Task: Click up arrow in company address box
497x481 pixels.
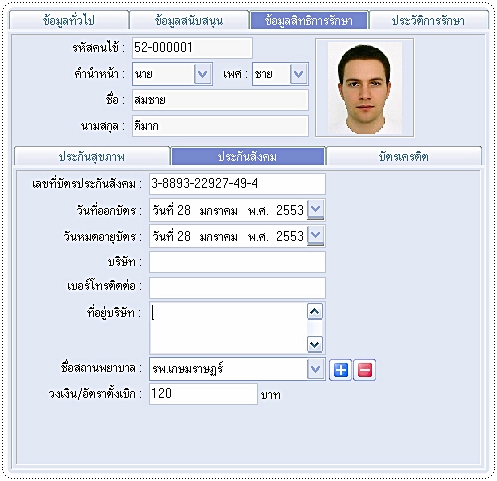Action: [x=315, y=311]
